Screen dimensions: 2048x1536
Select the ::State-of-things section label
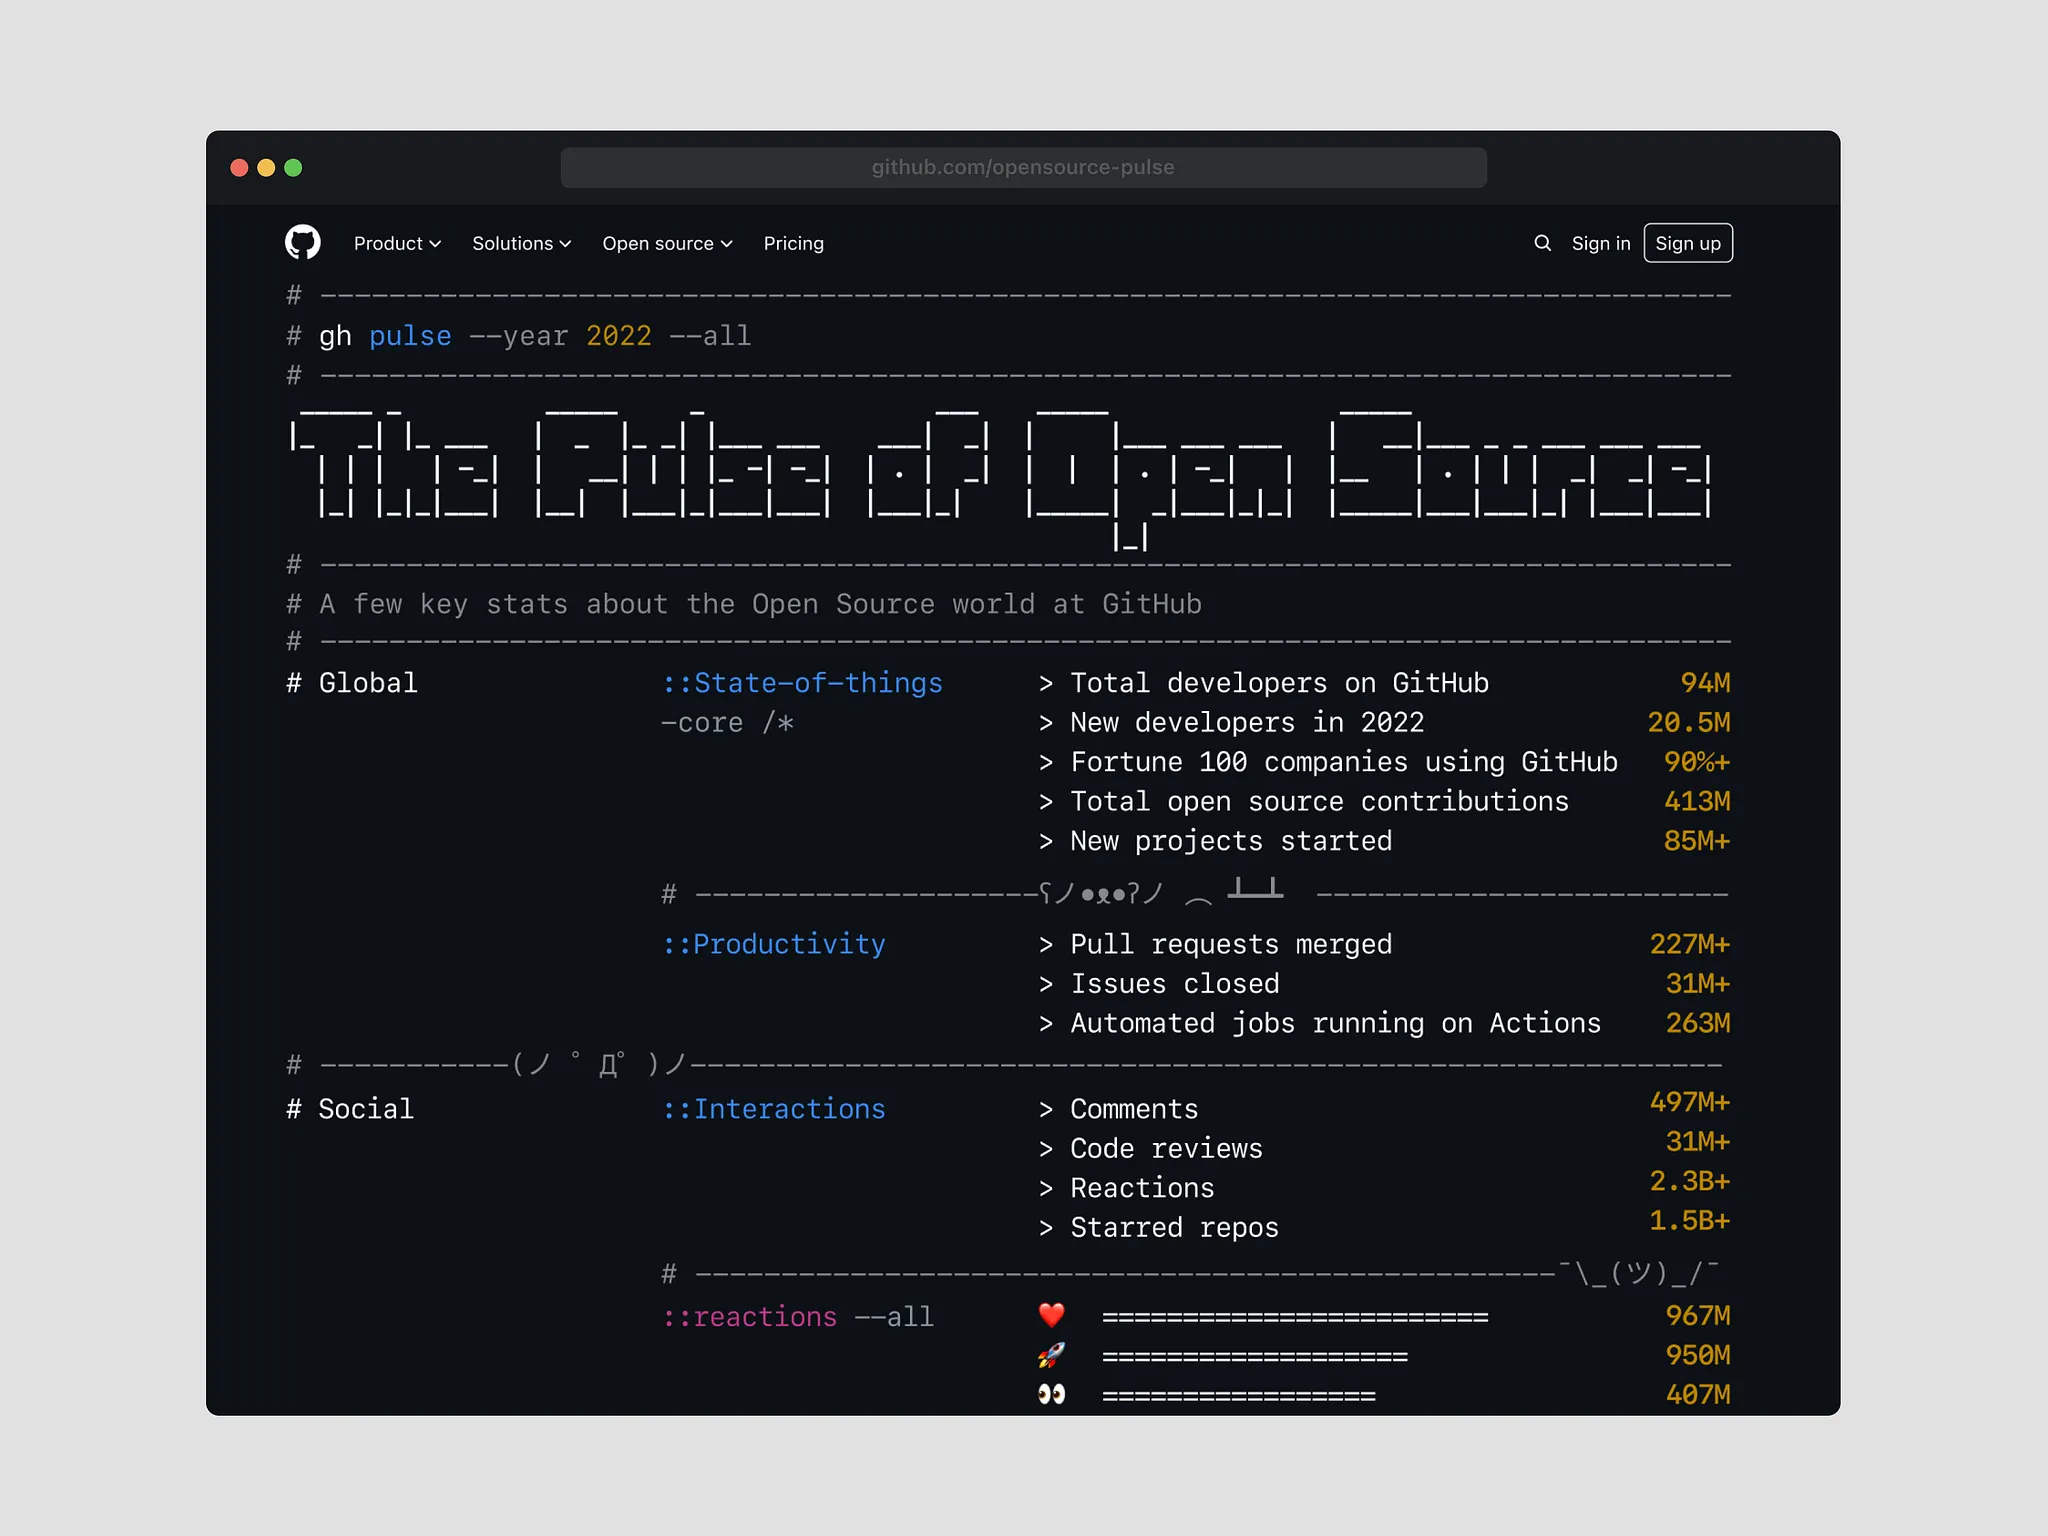(x=802, y=683)
